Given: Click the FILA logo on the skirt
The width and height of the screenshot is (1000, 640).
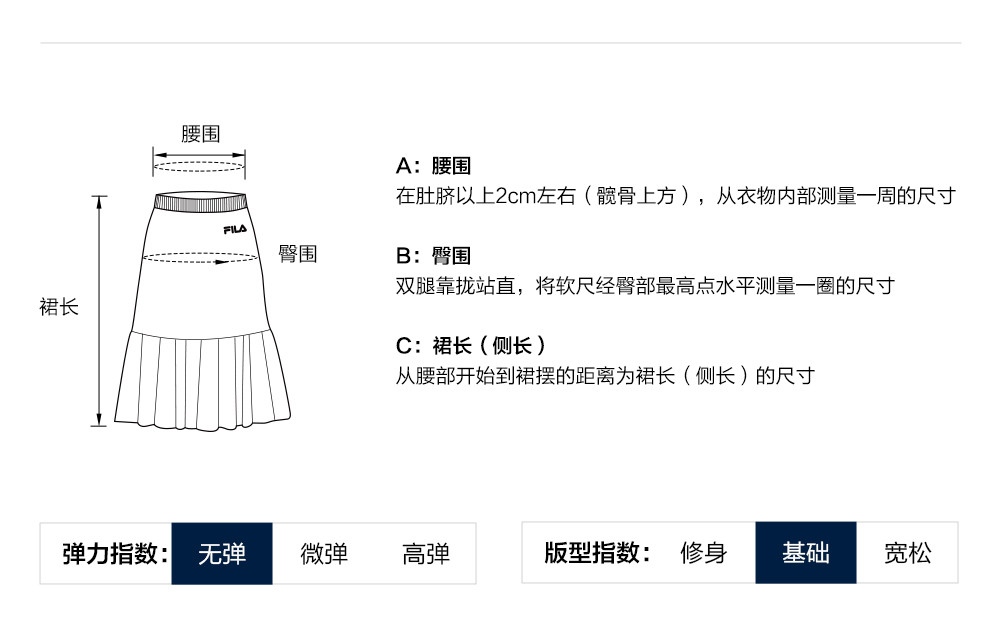Looking at the screenshot, I should coord(235,230).
